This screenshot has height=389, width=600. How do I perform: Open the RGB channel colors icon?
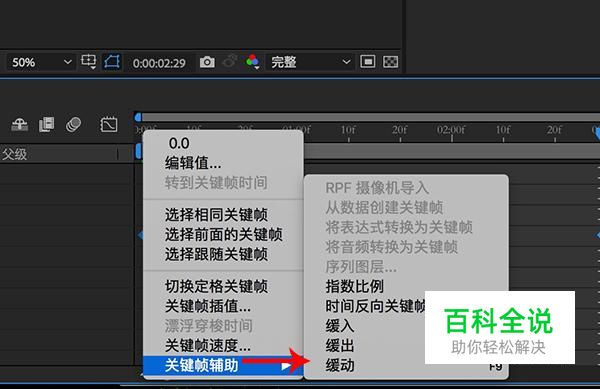pos(253,61)
